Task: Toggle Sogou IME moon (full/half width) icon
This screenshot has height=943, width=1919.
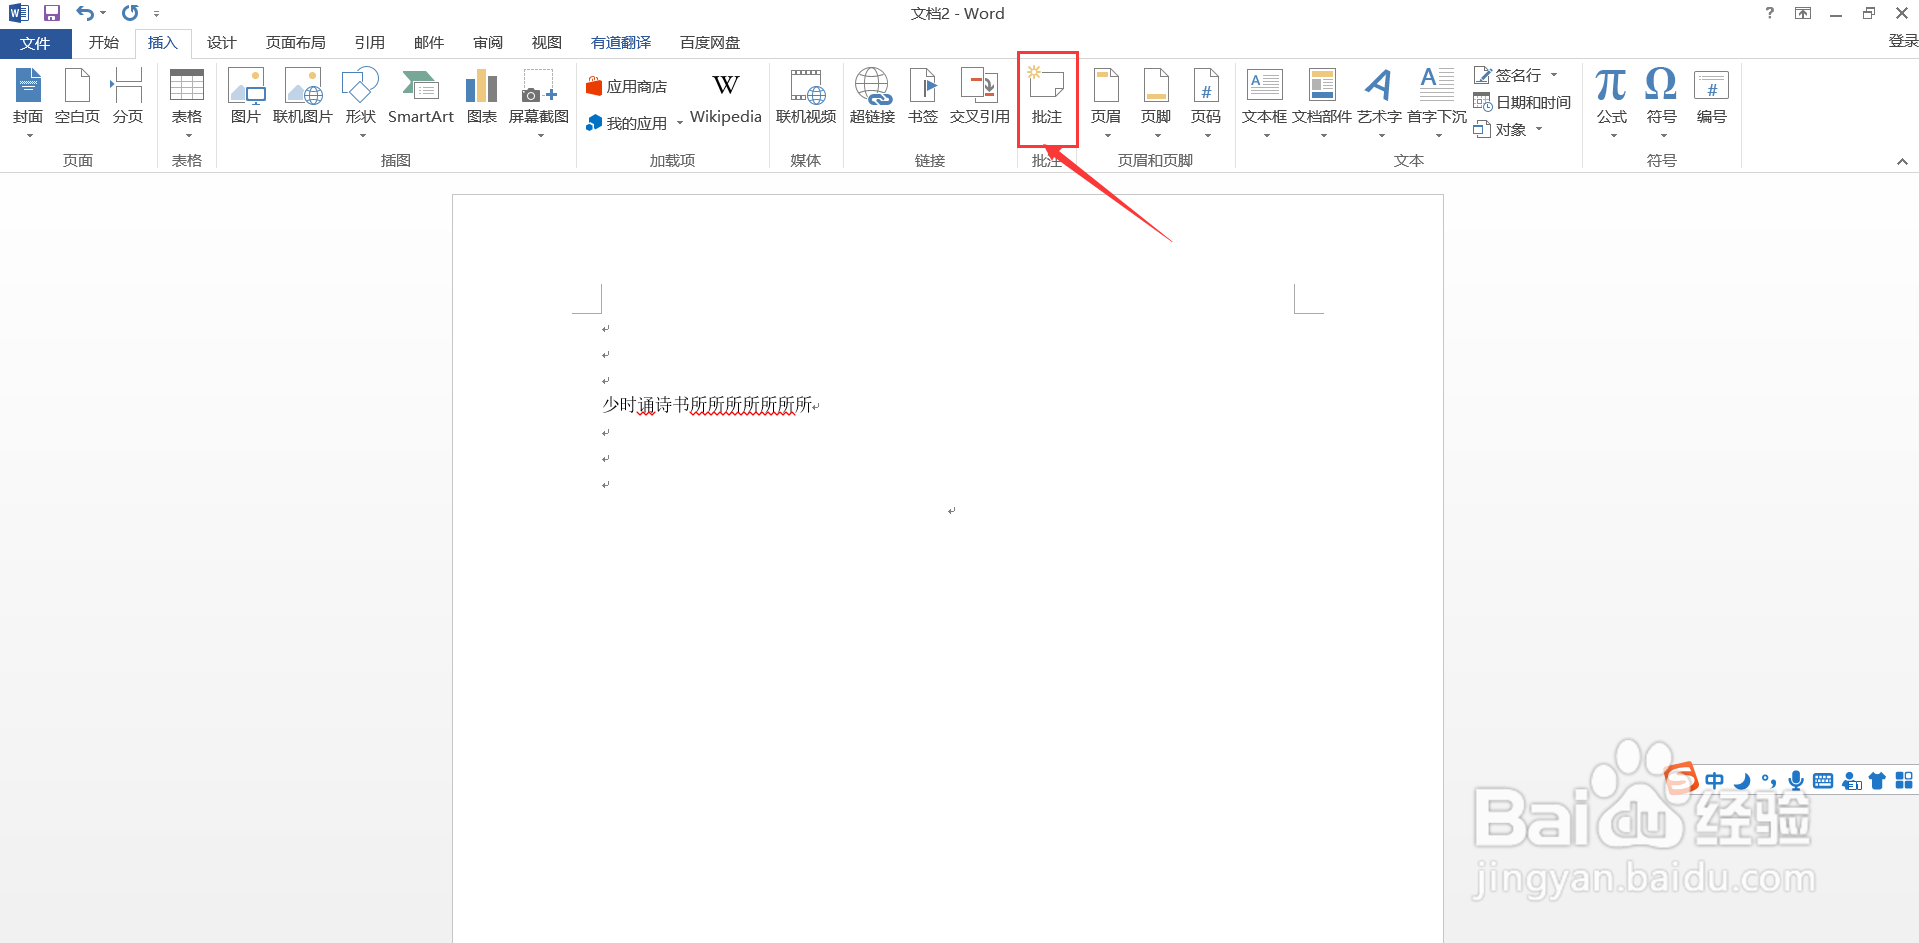Action: point(1742,781)
